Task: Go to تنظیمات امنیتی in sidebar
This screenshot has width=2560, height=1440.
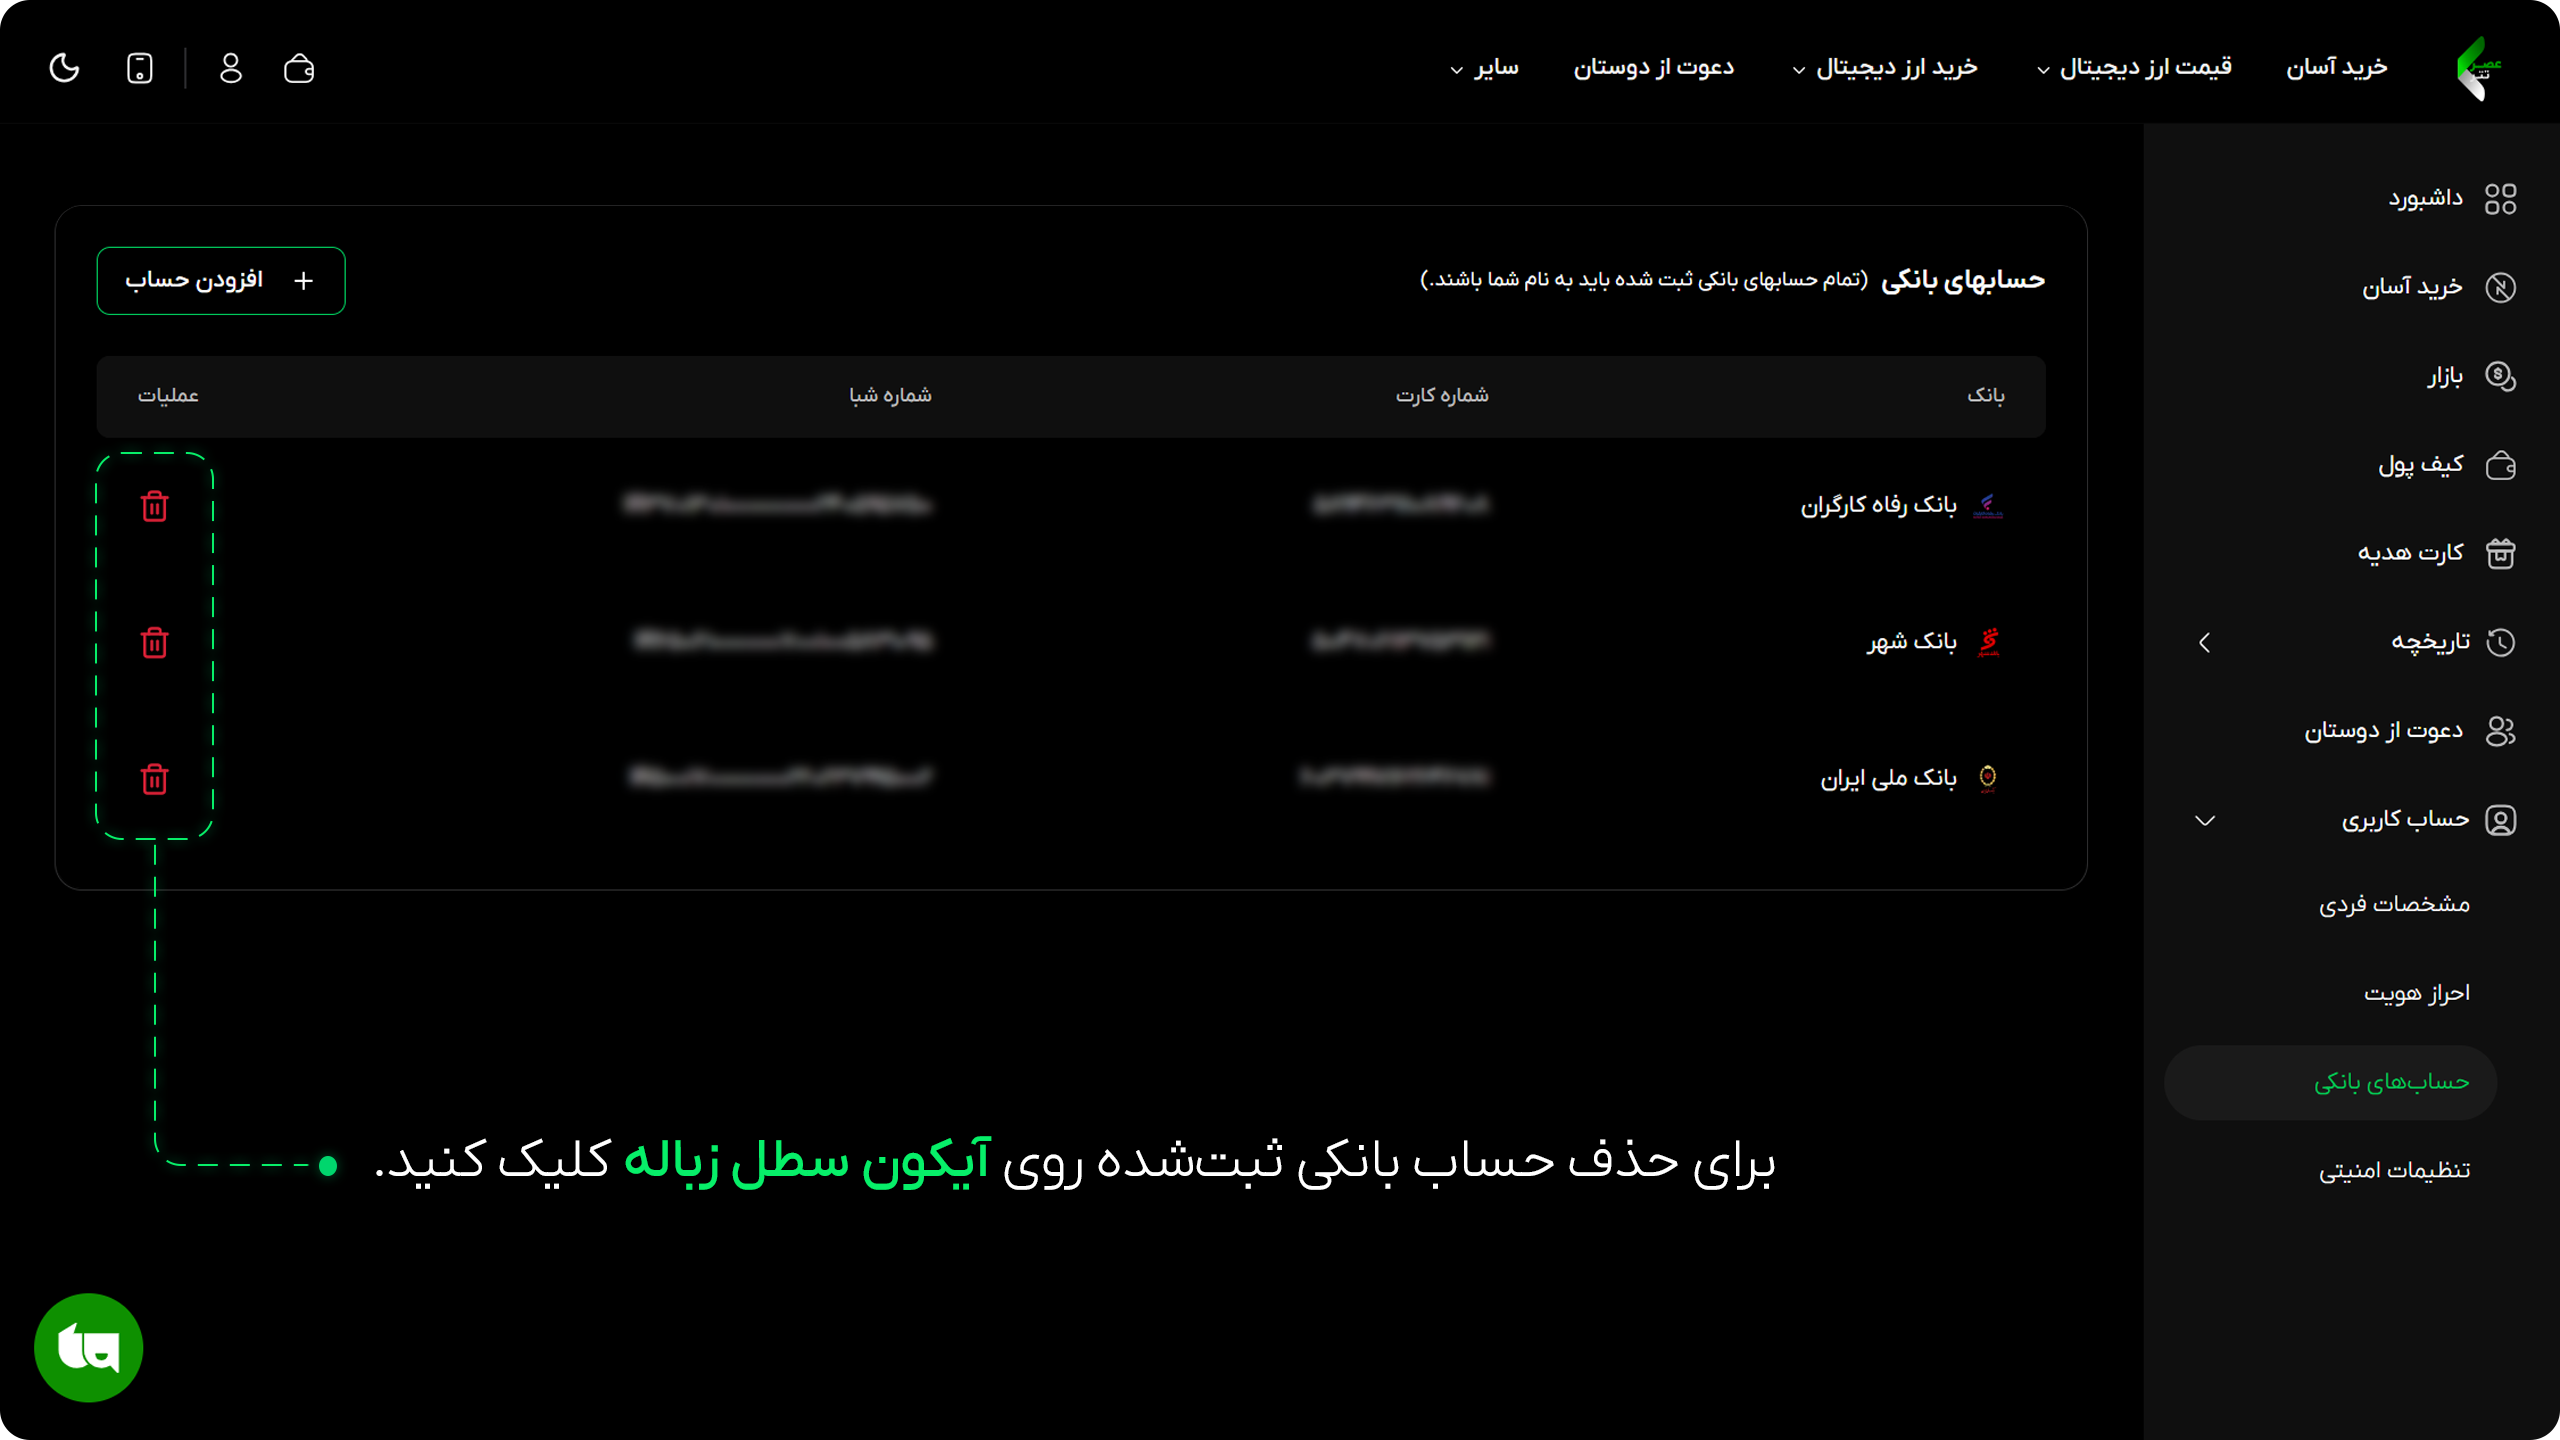Action: tap(2394, 1170)
